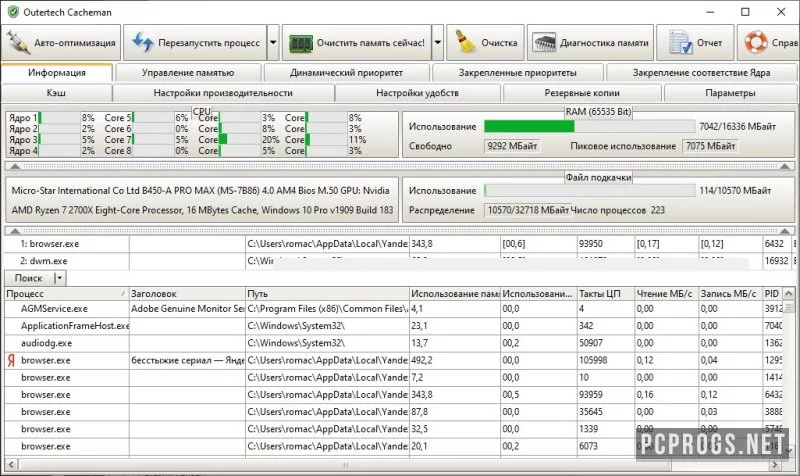Sort by the Чтение МБ/с column header
800x476 pixels.
[667, 294]
